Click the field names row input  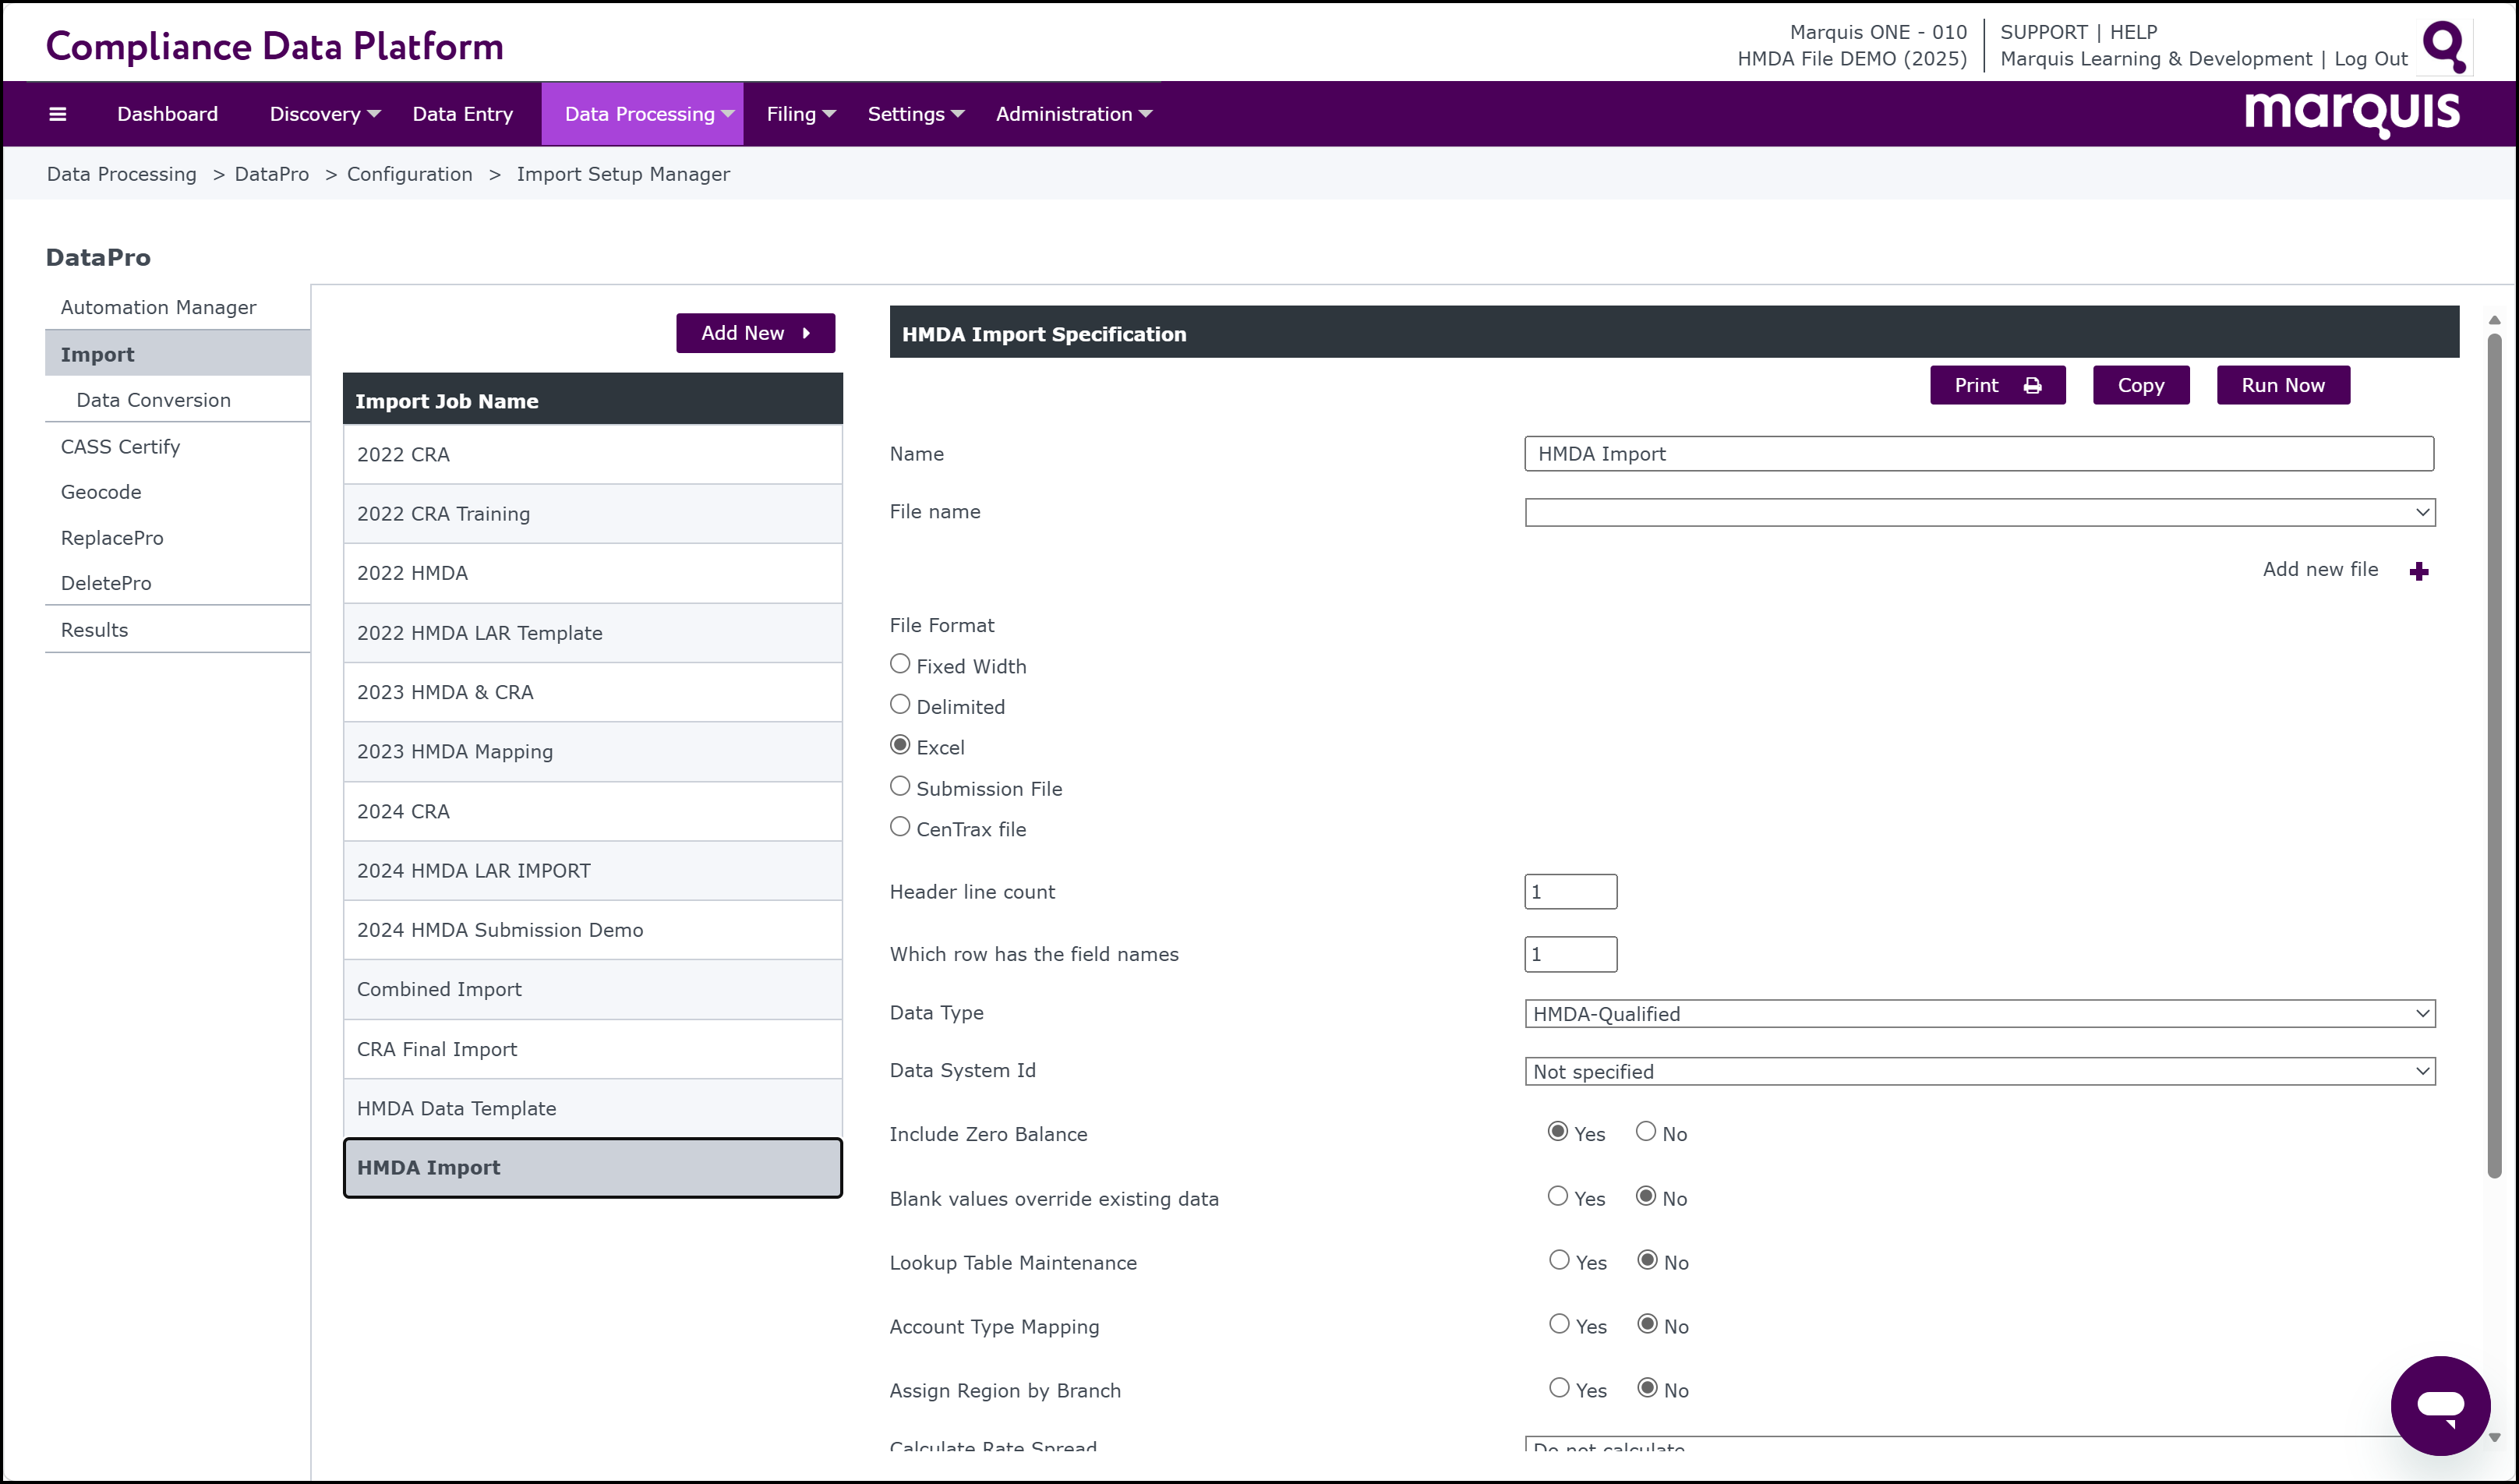coord(1570,954)
